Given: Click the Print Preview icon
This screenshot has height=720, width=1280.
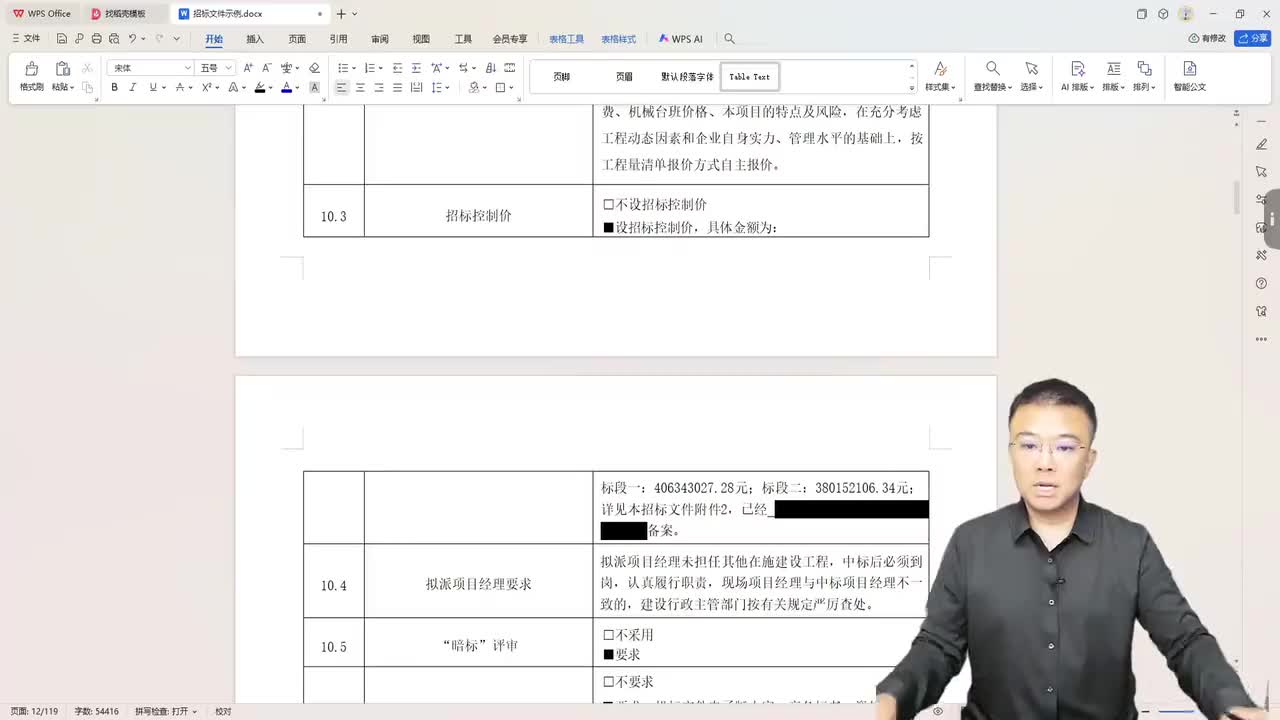Looking at the screenshot, I should 113,39.
